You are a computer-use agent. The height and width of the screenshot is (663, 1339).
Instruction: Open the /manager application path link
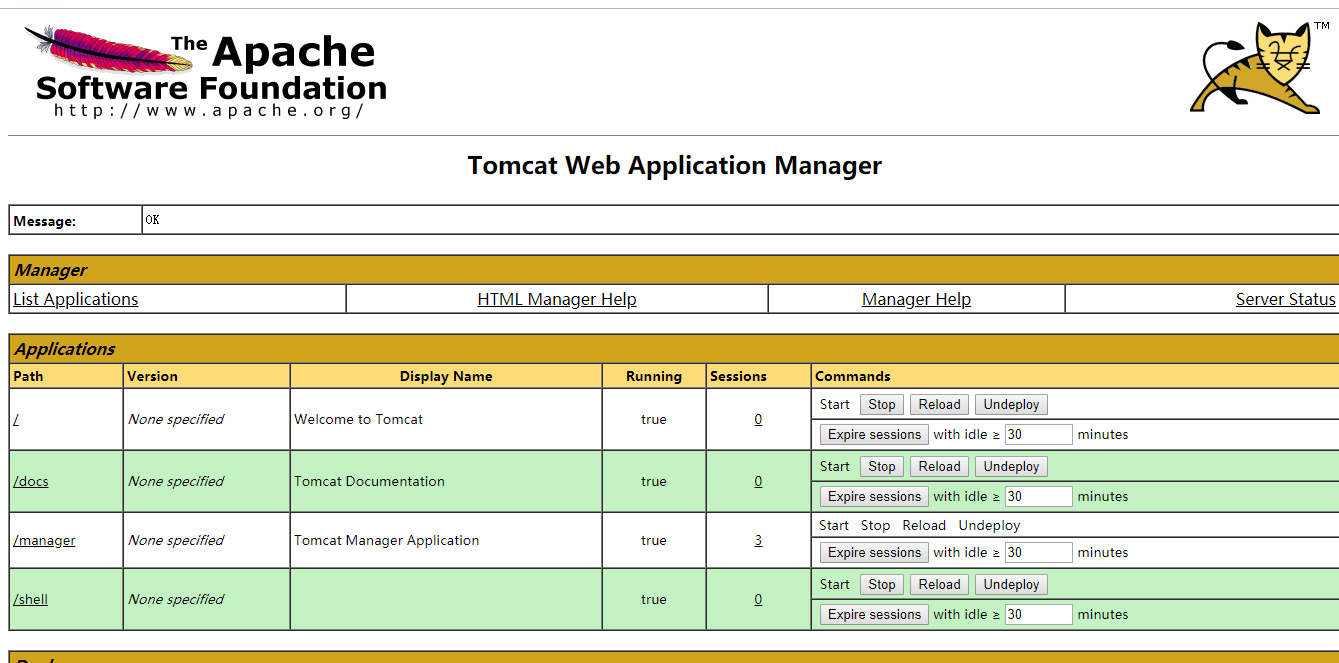pyautogui.click(x=44, y=540)
